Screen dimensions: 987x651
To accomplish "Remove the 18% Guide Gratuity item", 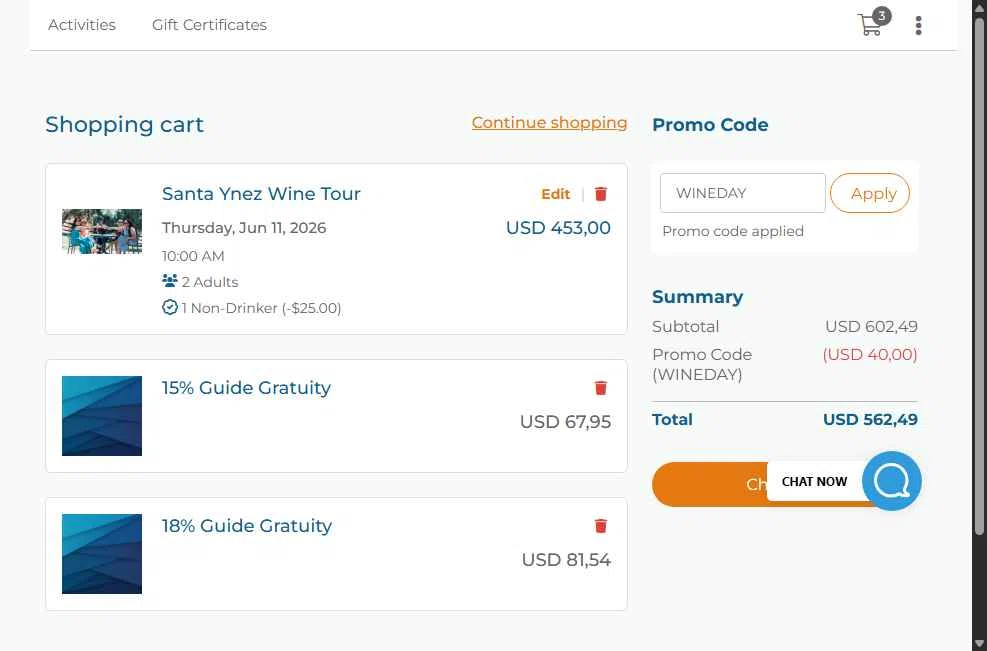I will click(601, 526).
